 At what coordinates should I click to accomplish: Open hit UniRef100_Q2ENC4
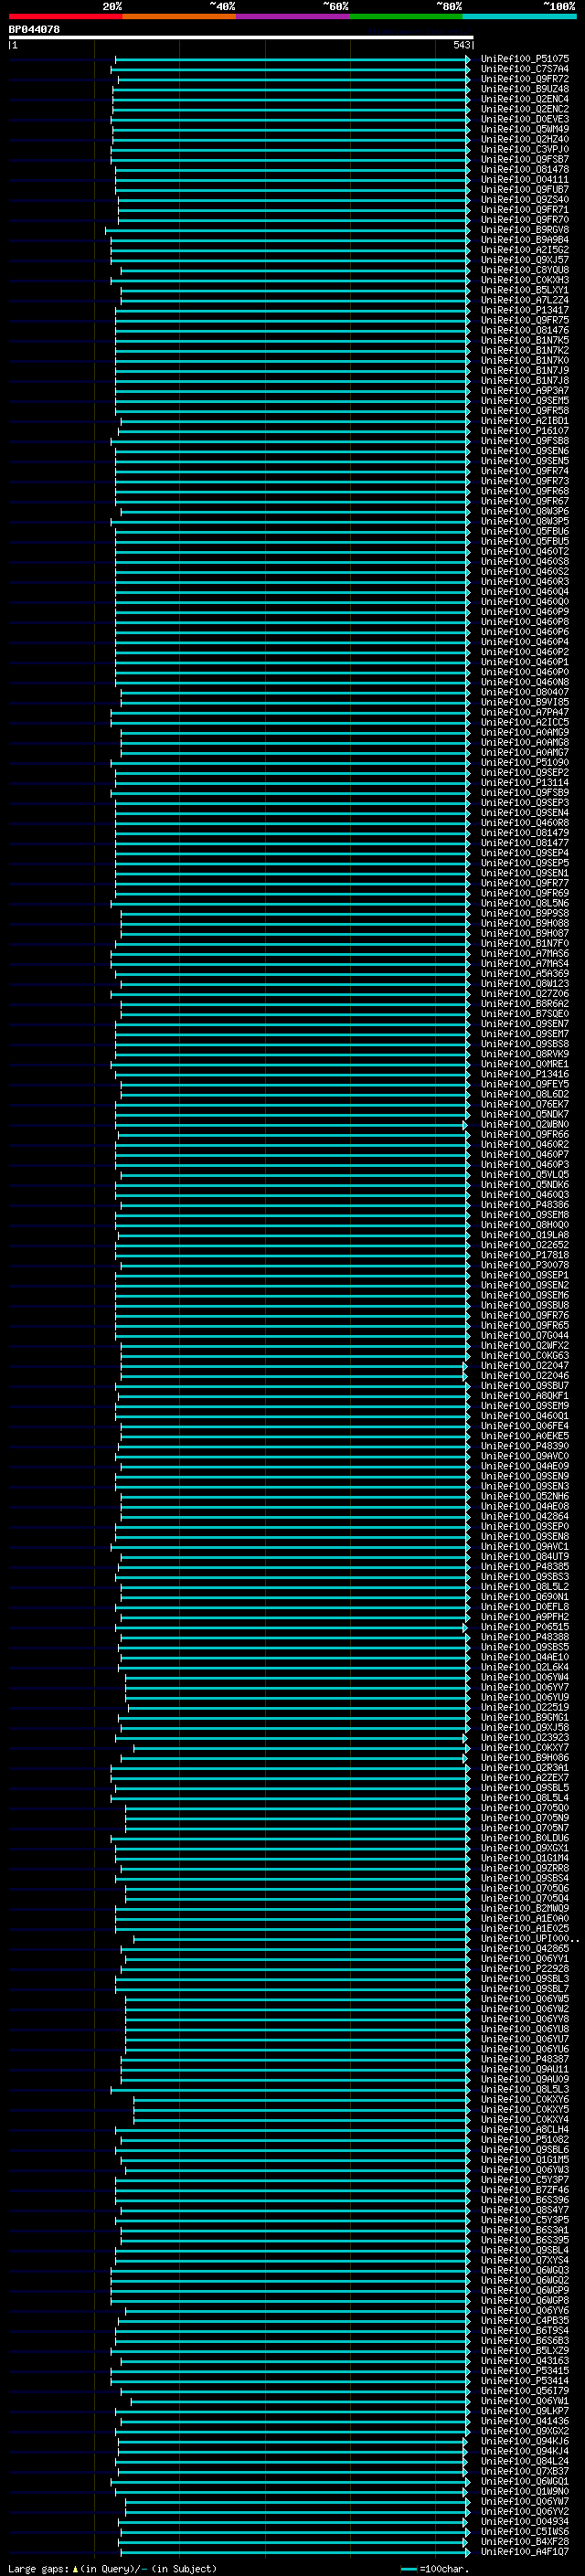point(524,99)
